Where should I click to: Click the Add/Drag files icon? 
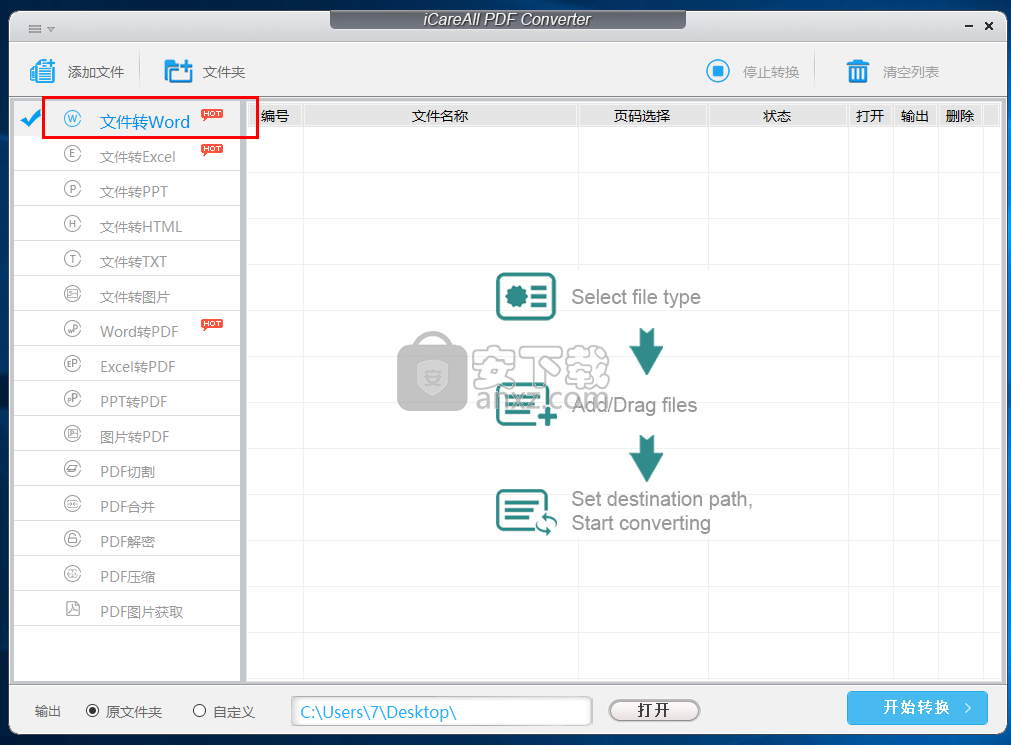(x=526, y=404)
